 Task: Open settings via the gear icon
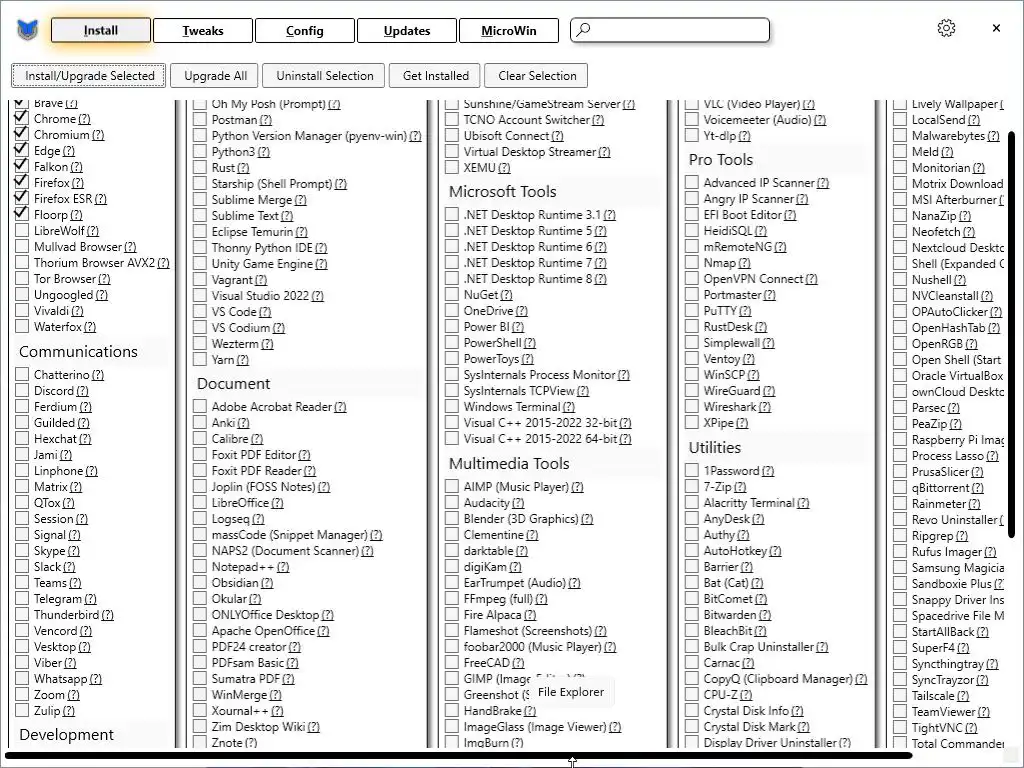pos(946,28)
